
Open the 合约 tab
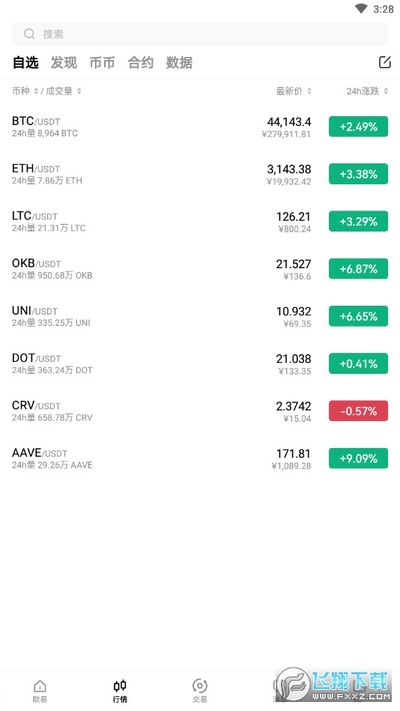pos(141,63)
